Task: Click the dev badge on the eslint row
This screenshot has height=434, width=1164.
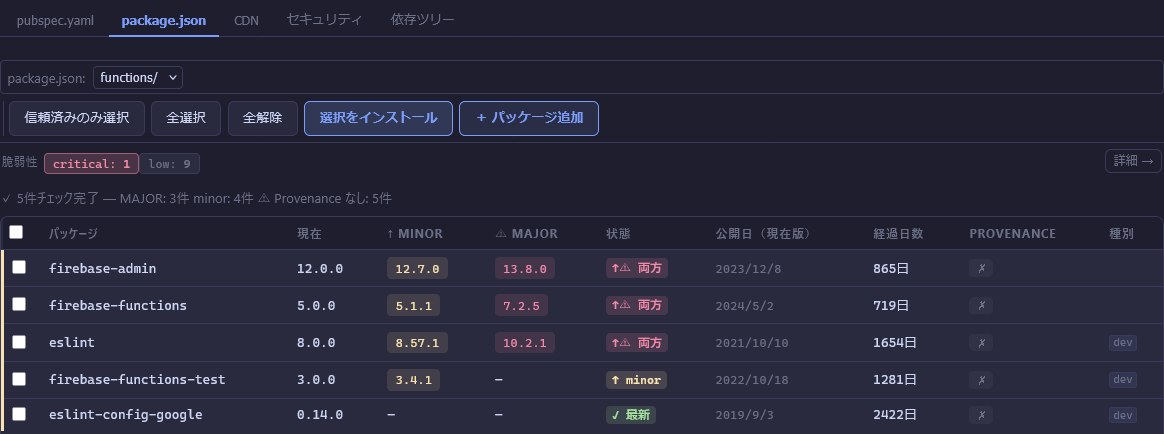Action: tap(1123, 342)
